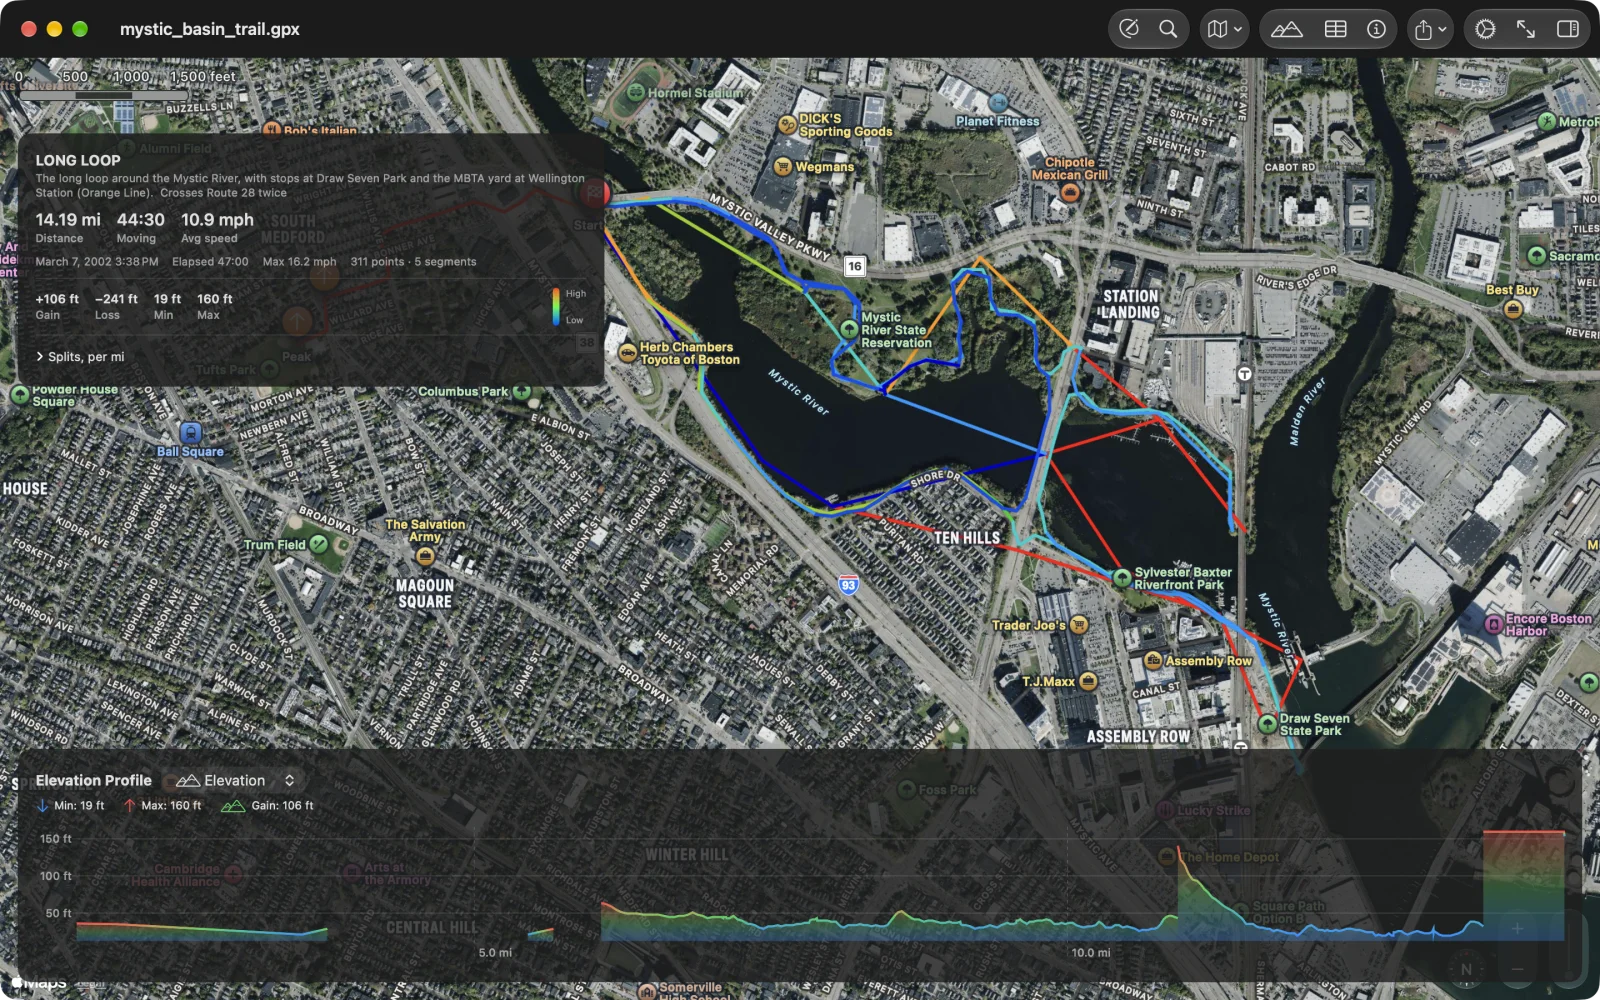Image resolution: width=1600 pixels, height=1000 pixels.
Task: Open the share menu arrow
Action: (x=1430, y=29)
